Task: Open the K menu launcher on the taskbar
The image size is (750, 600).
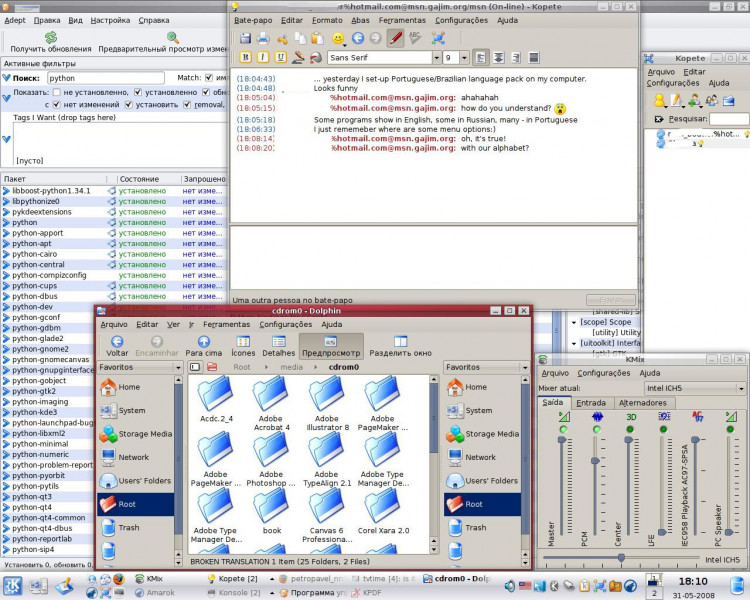Action: (x=12, y=586)
